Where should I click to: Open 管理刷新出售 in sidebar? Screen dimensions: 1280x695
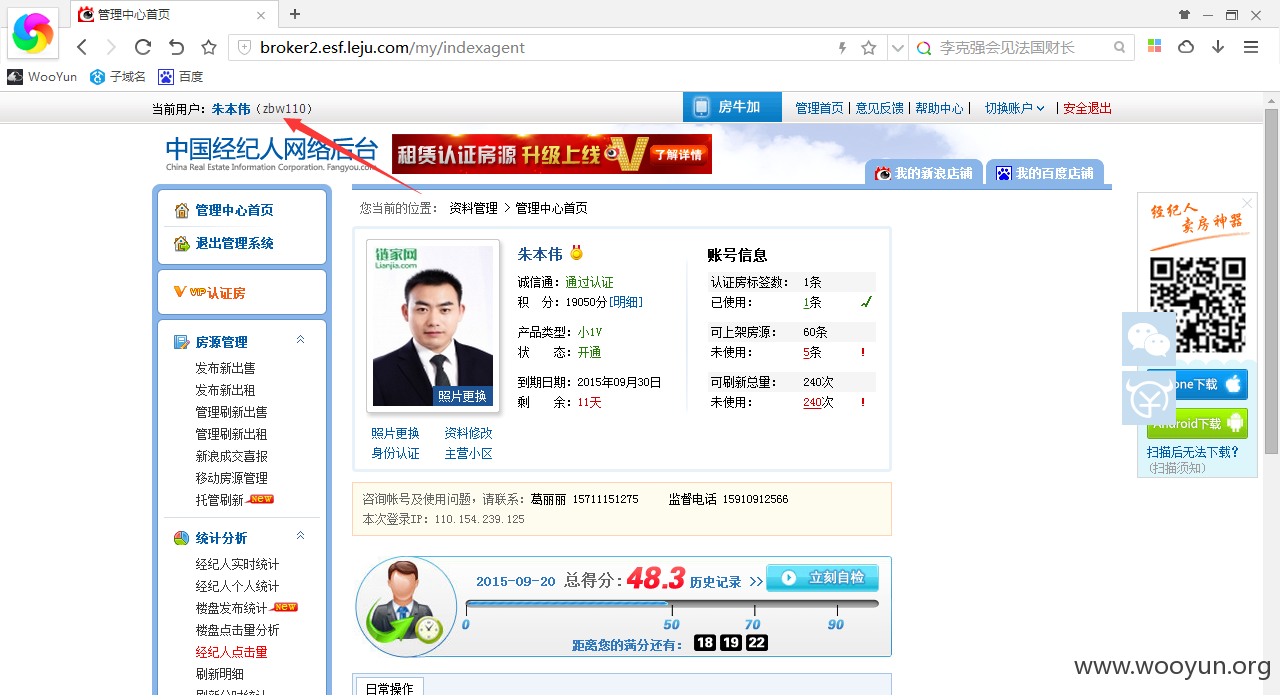[x=231, y=412]
